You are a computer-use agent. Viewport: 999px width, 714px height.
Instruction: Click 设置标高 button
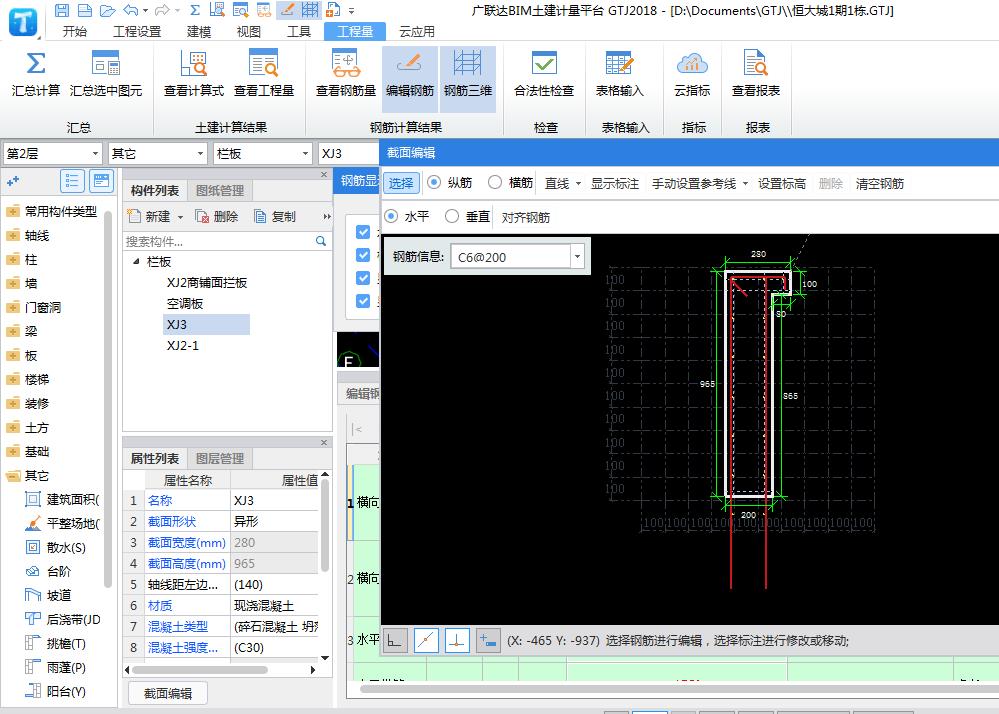[782, 183]
